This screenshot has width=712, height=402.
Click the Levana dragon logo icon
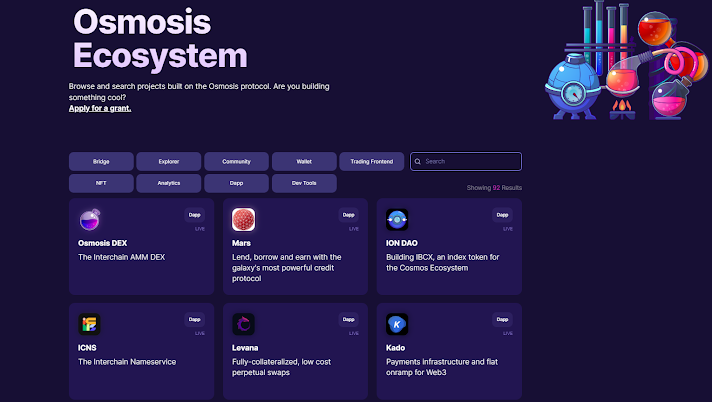click(x=243, y=324)
